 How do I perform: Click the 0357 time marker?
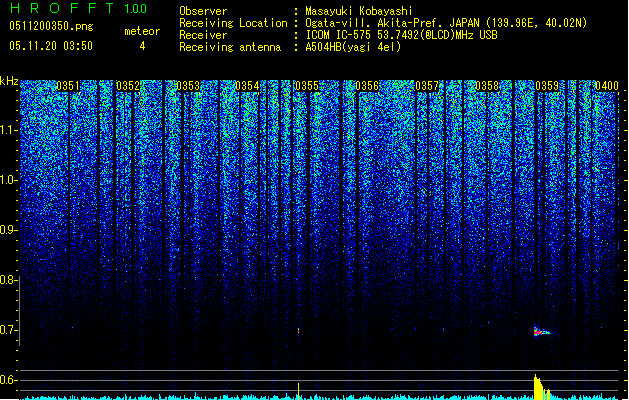[x=427, y=86]
